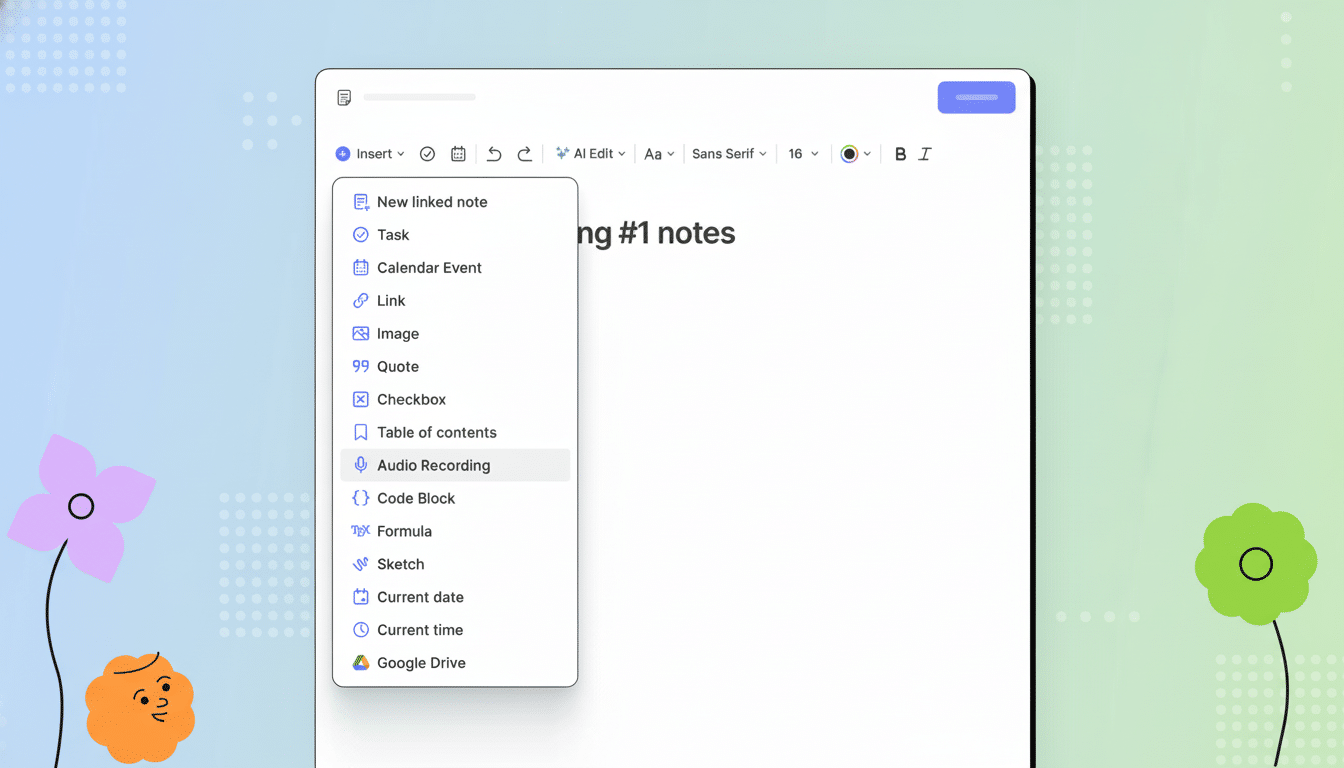This screenshot has width=1344, height=768.
Task: Create a Task from the toolbar check icon
Action: click(427, 153)
